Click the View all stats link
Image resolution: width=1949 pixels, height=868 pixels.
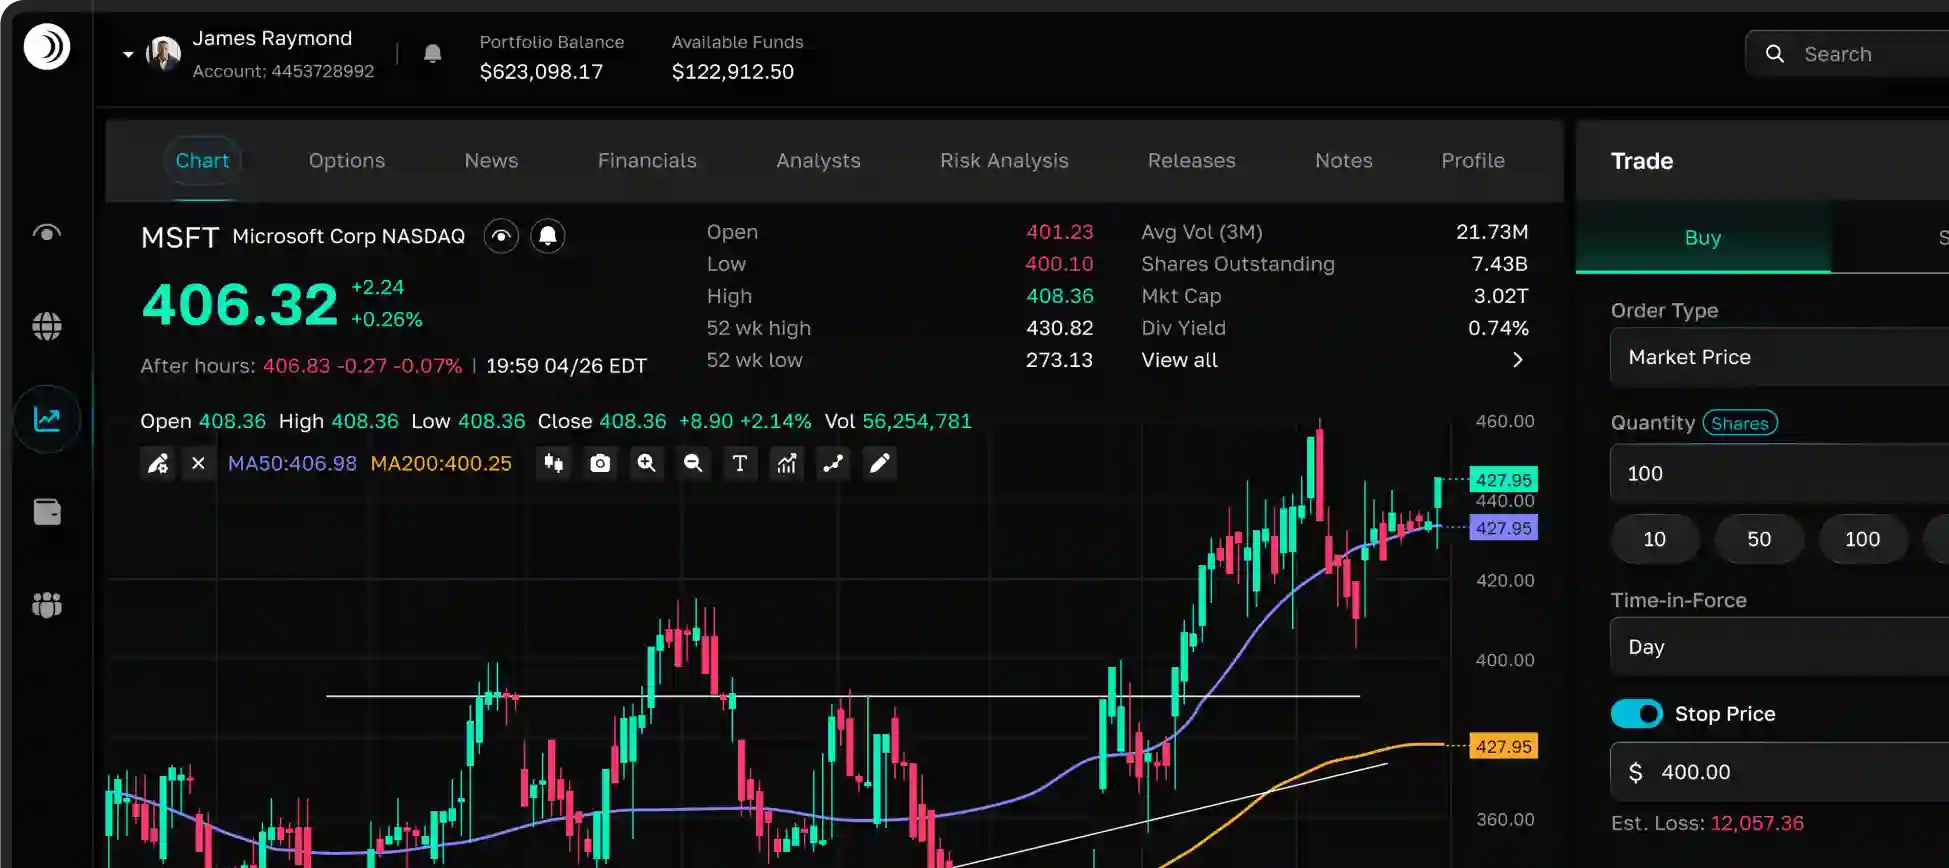[1180, 360]
